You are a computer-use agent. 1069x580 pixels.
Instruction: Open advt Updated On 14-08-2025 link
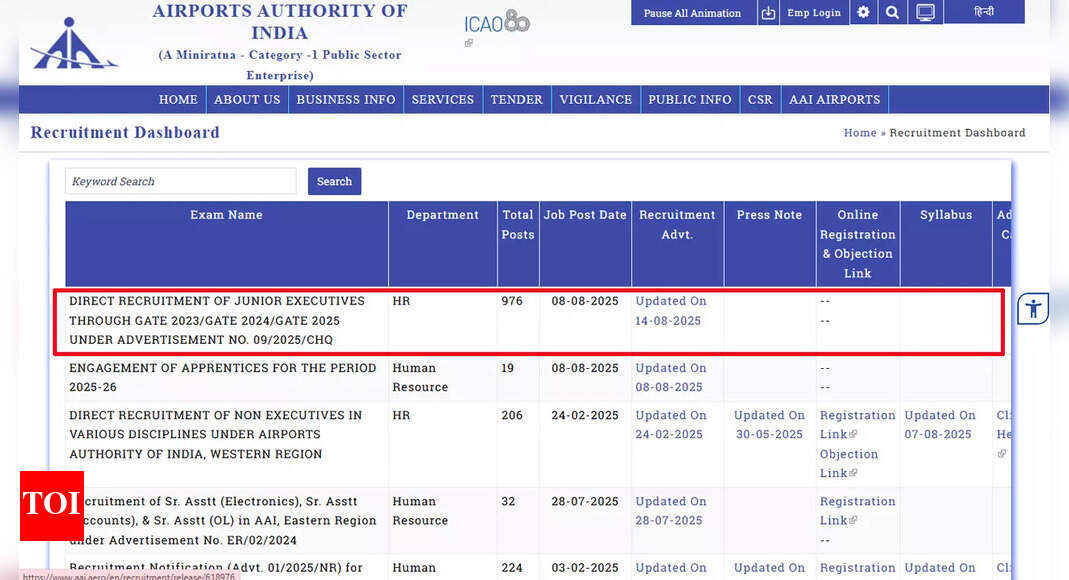tap(671, 311)
